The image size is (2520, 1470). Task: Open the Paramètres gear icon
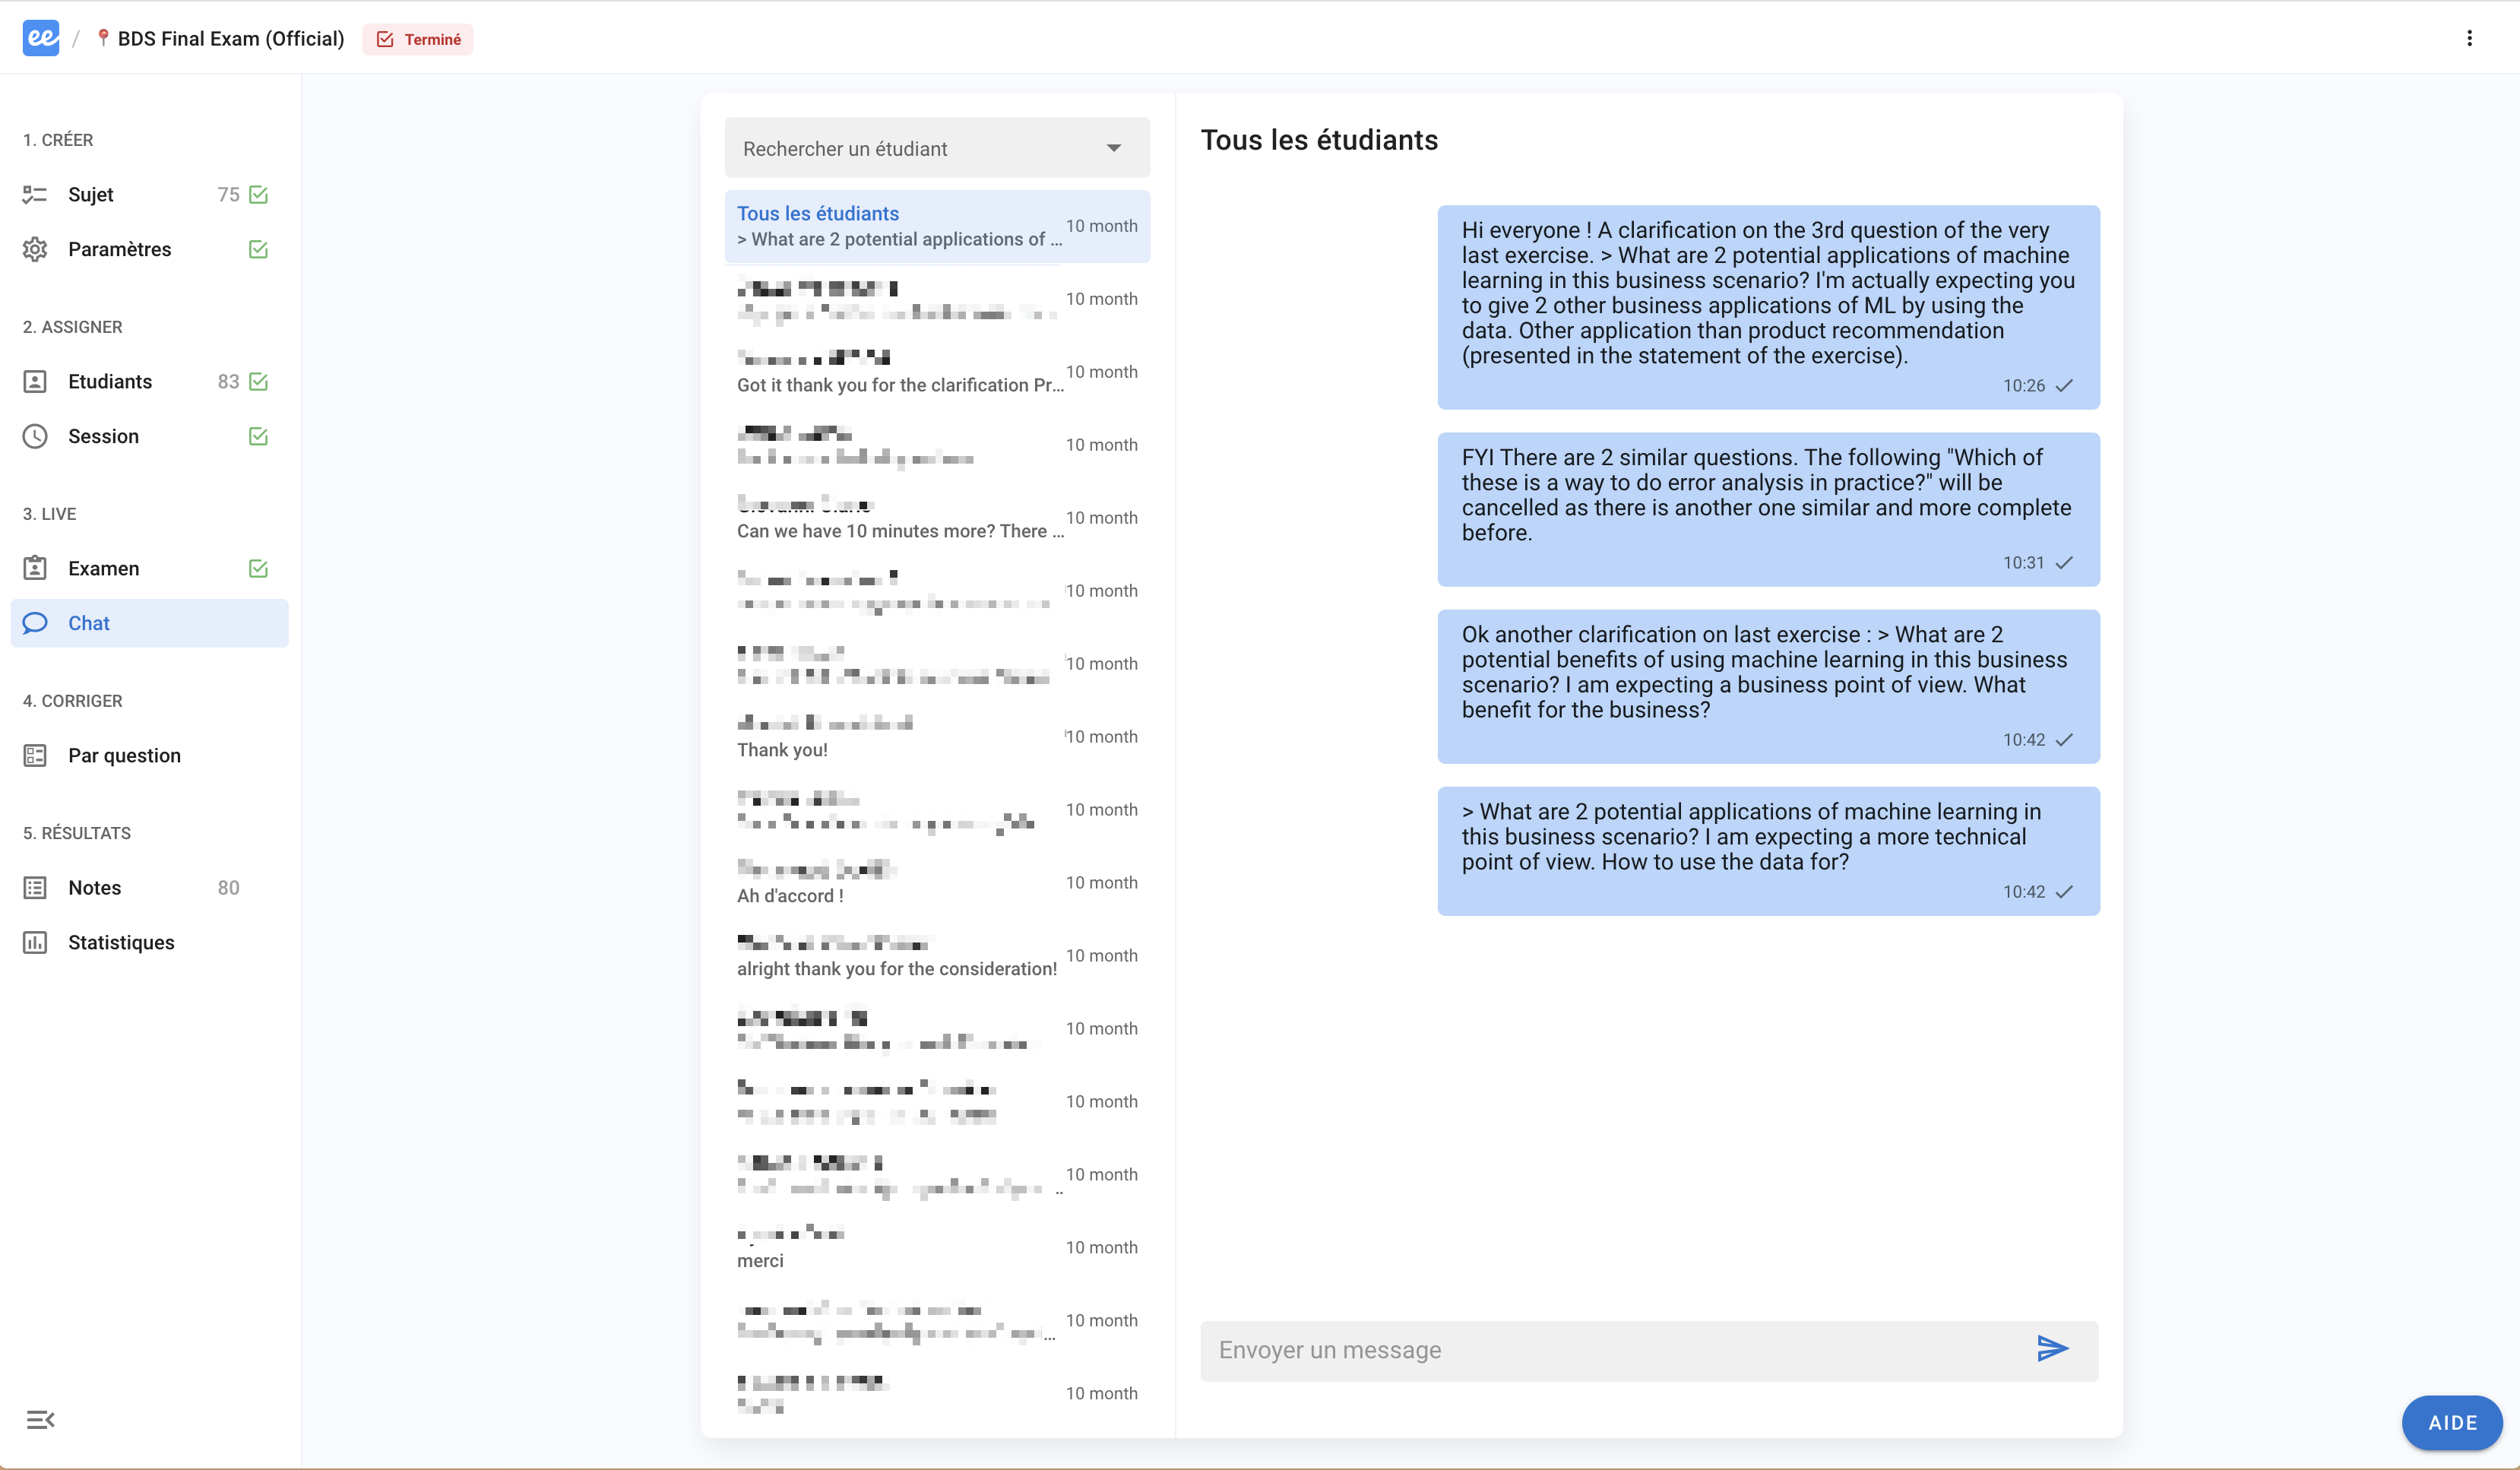point(35,249)
